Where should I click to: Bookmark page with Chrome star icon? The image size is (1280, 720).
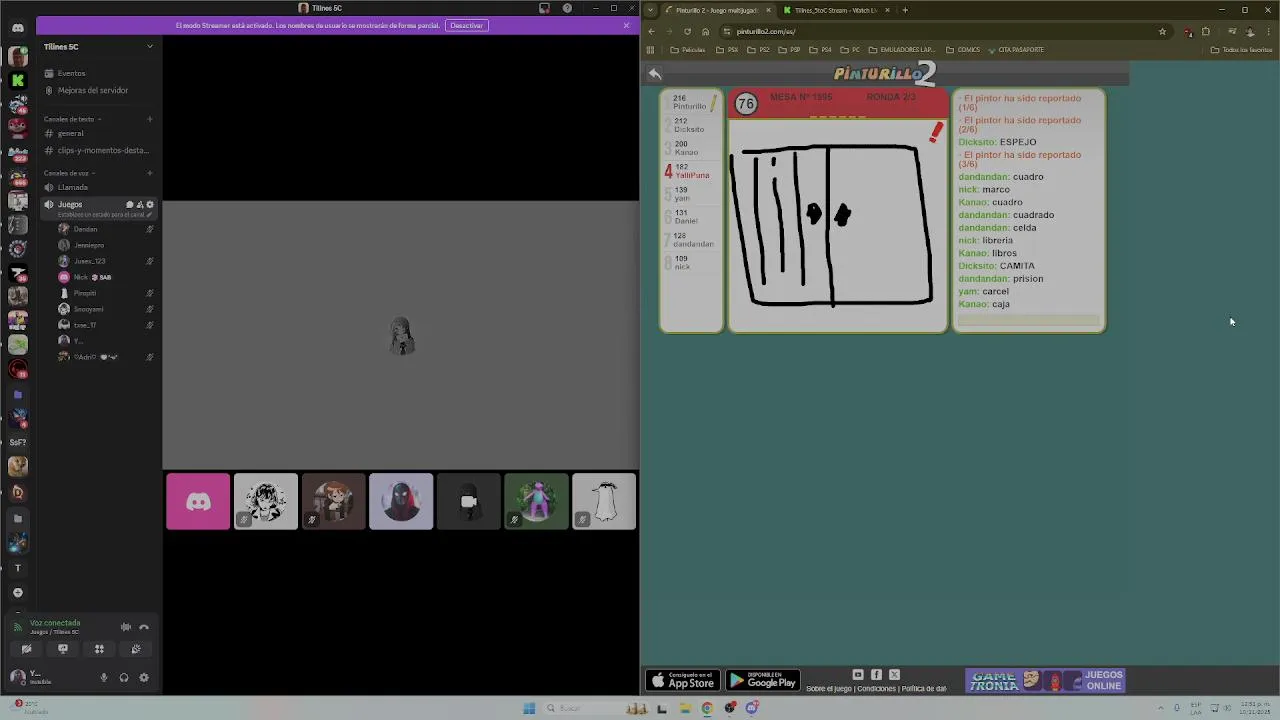pos(1162,31)
